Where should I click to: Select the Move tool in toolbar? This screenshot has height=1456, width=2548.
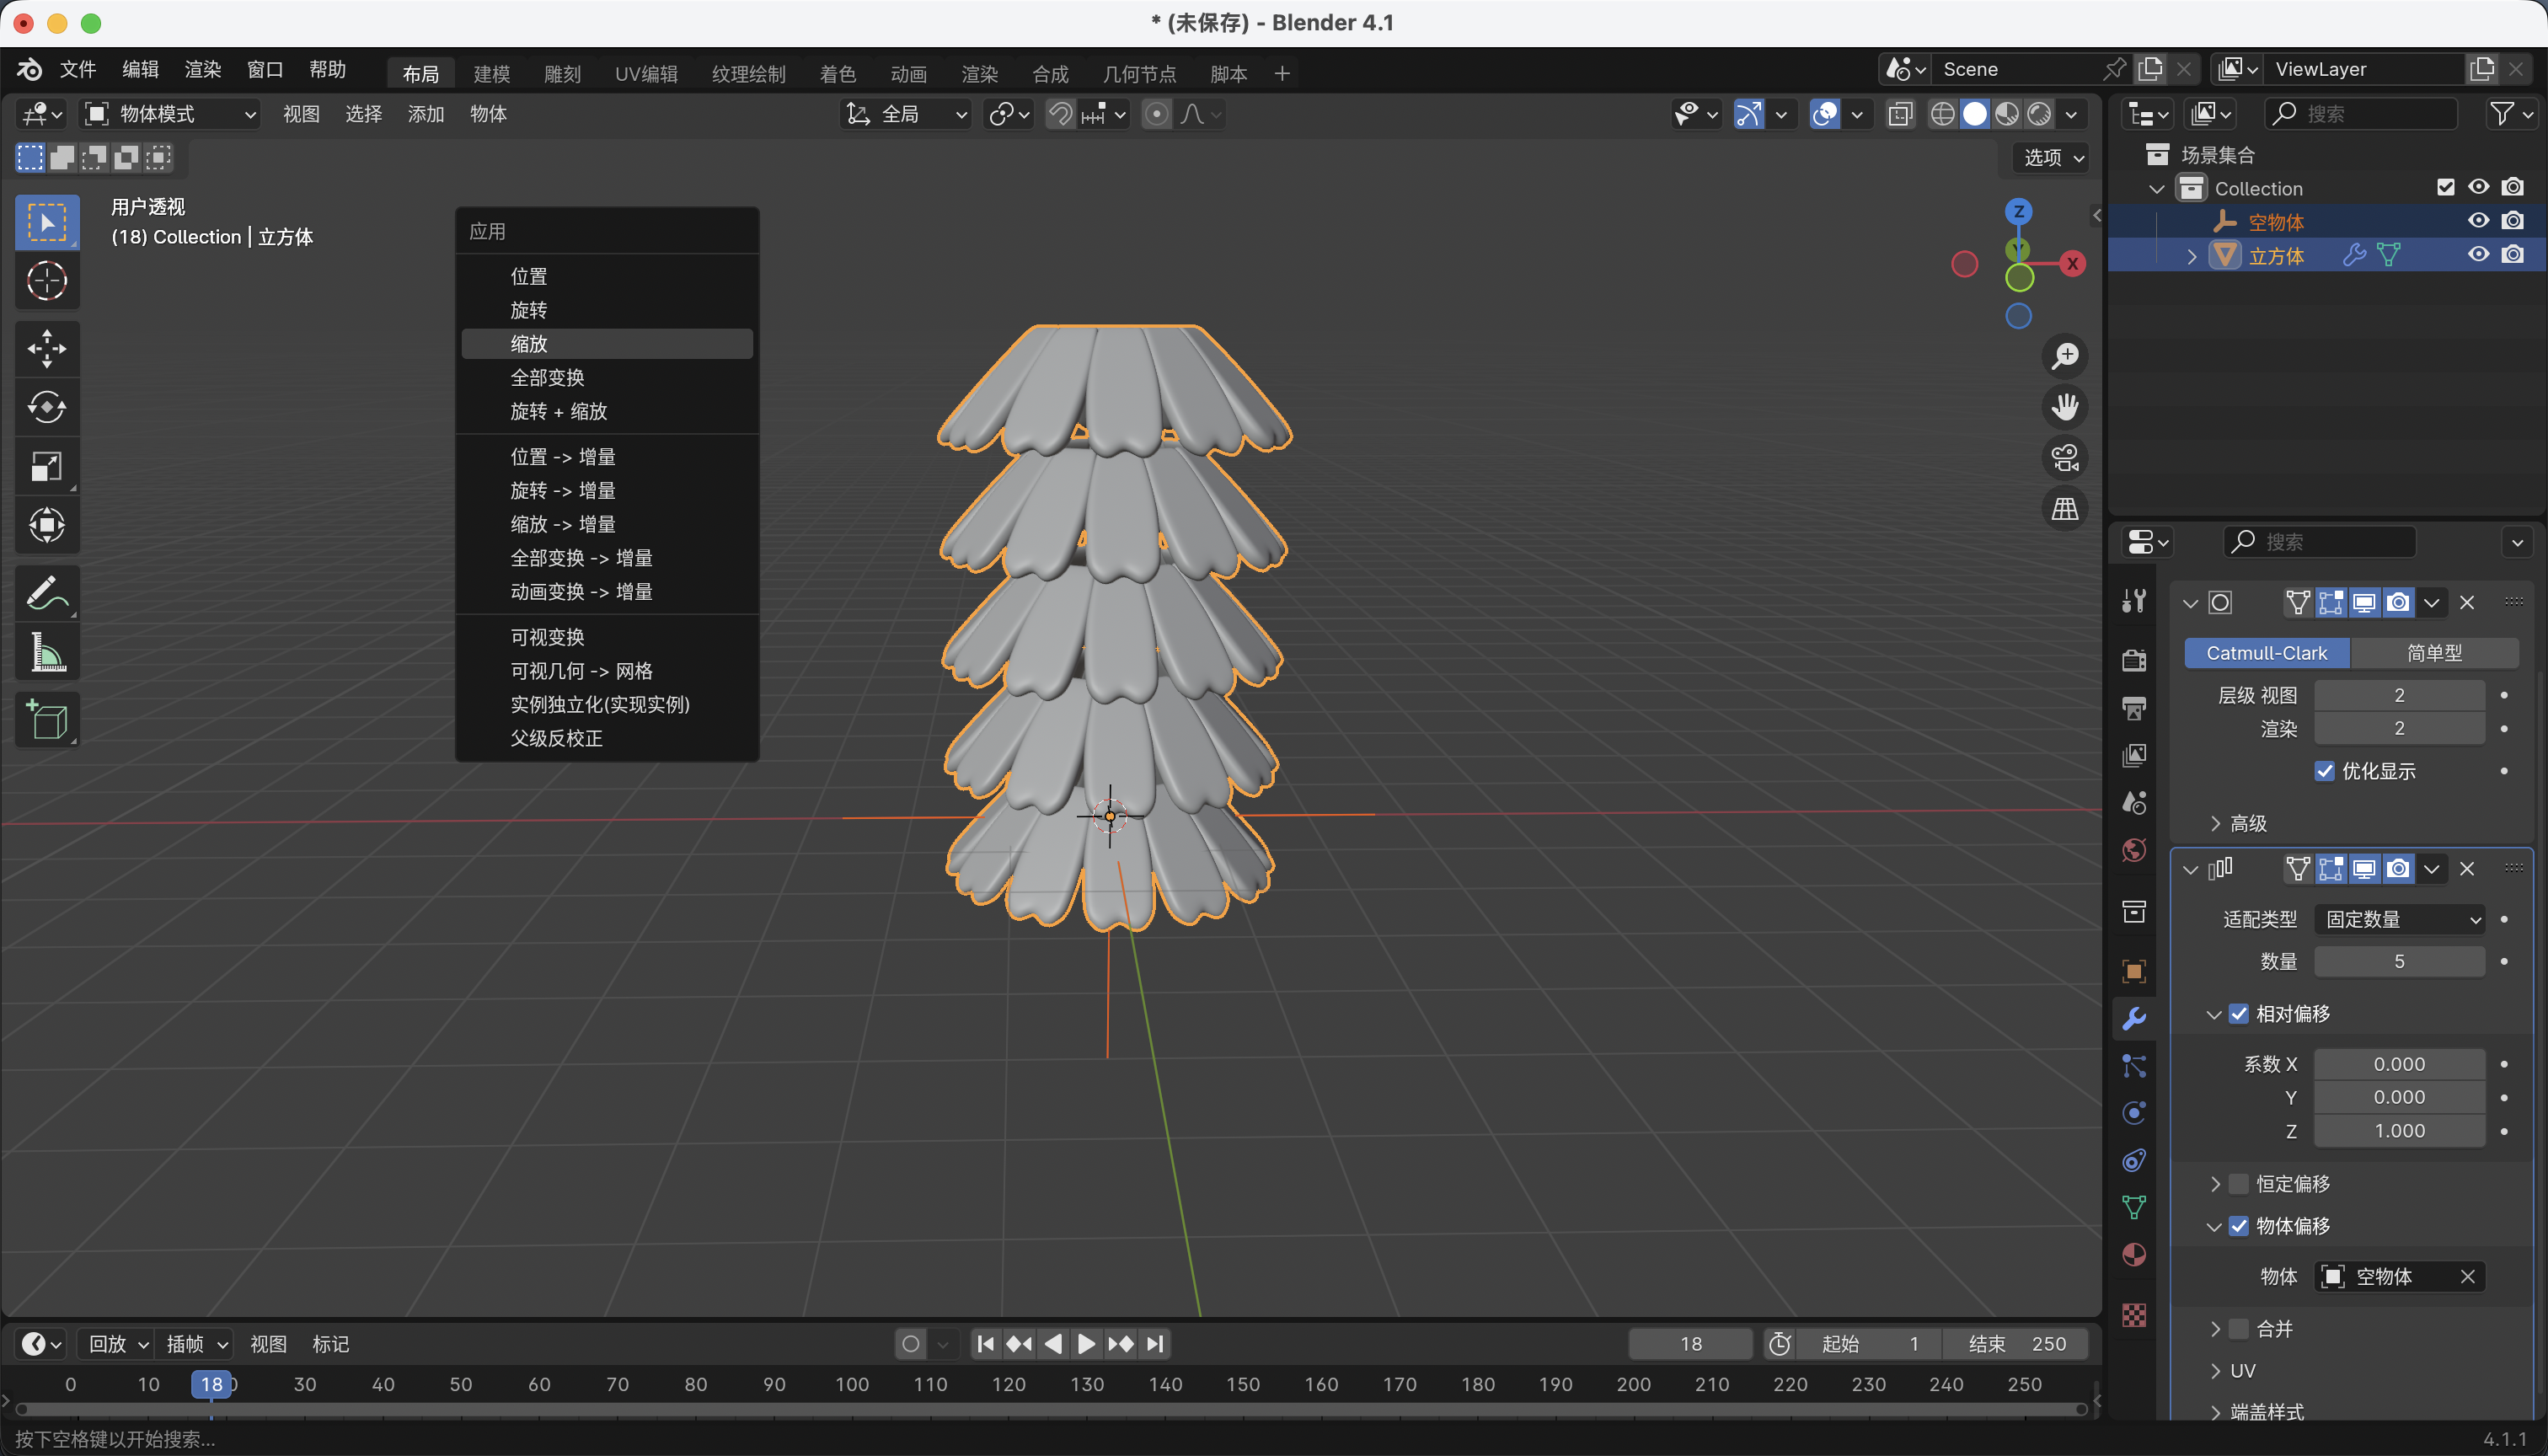pos(47,348)
